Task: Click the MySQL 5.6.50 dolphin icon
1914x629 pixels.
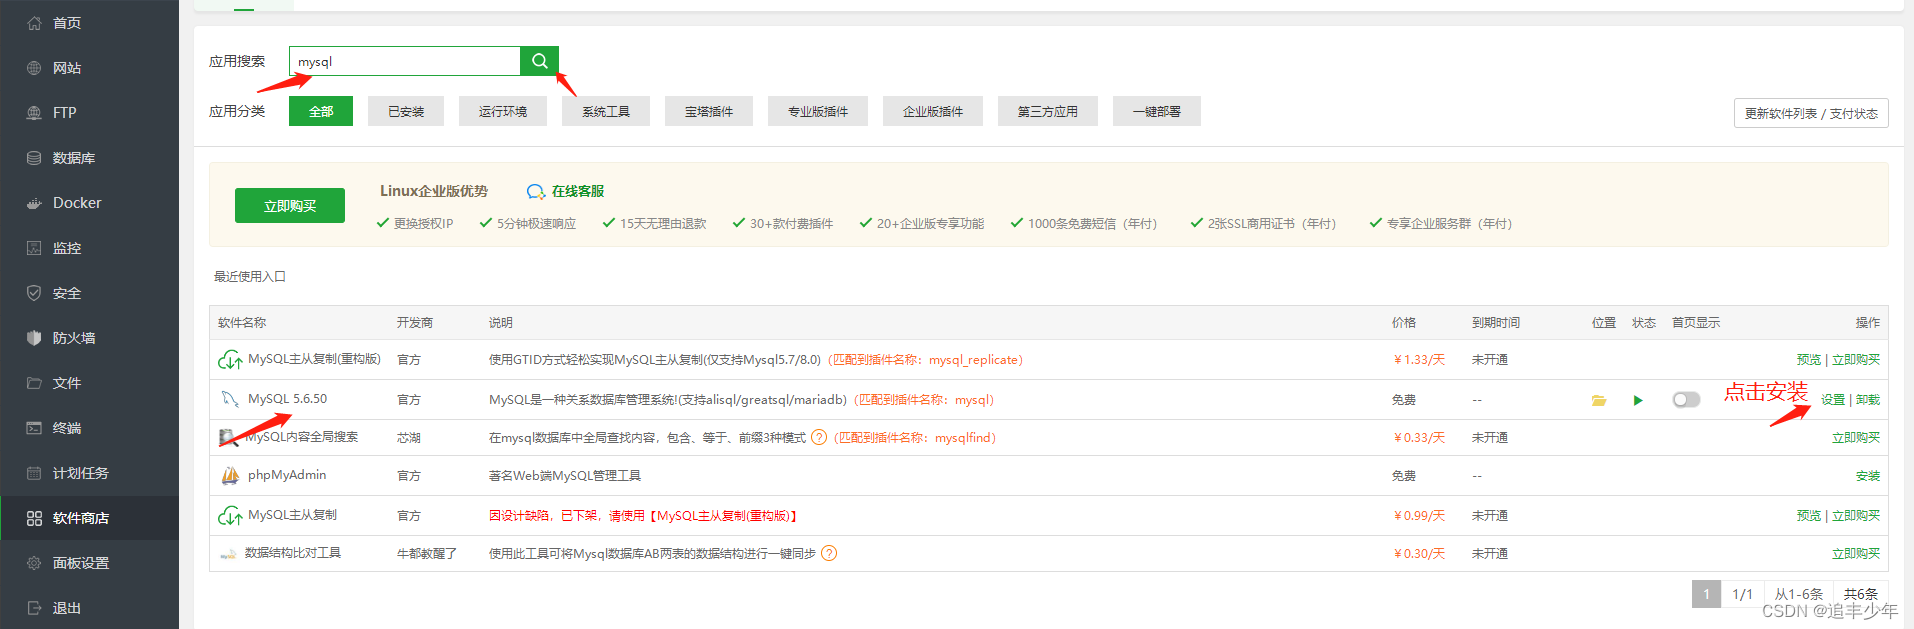Action: pyautogui.click(x=230, y=399)
